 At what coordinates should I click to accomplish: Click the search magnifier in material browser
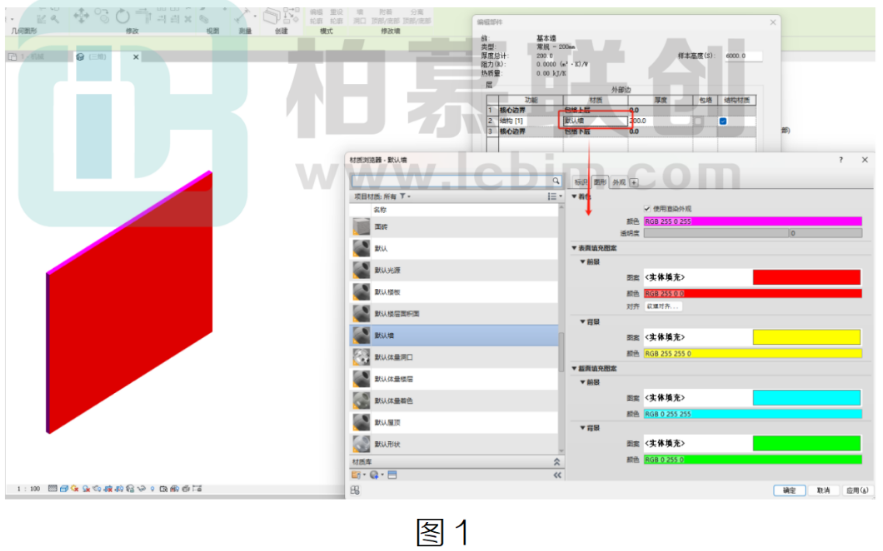555,181
